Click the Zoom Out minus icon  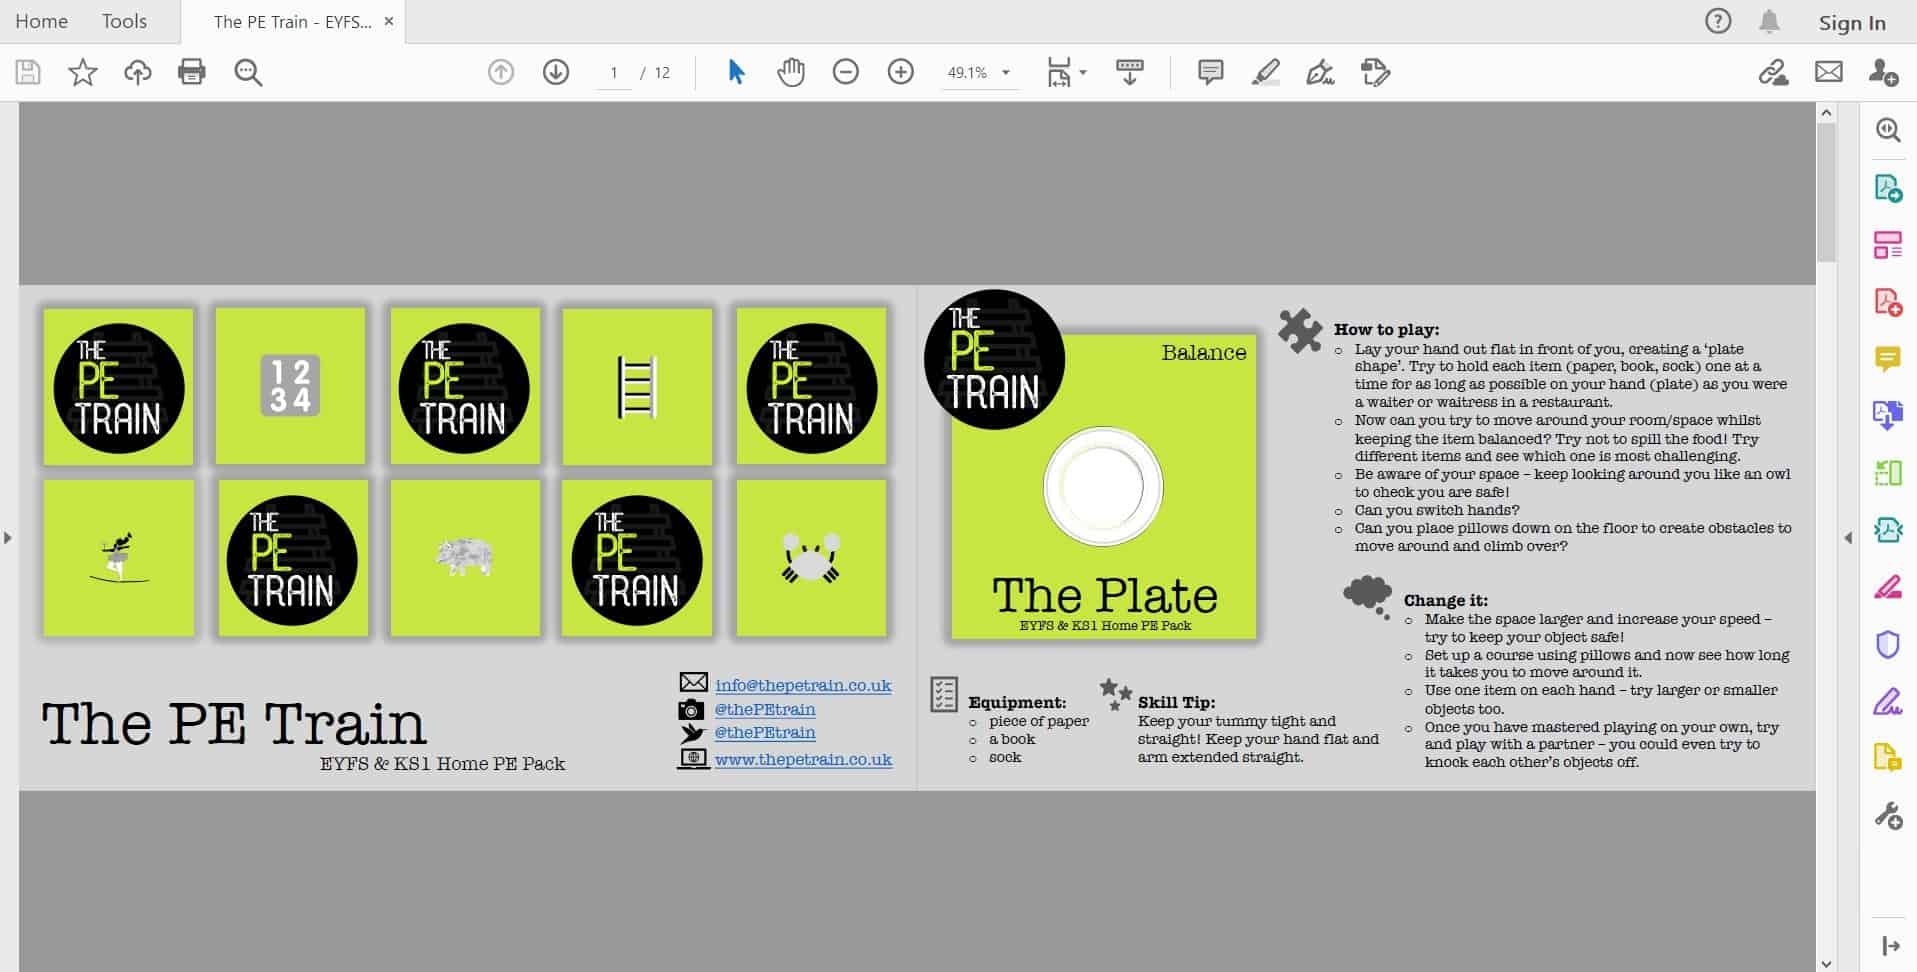(845, 72)
